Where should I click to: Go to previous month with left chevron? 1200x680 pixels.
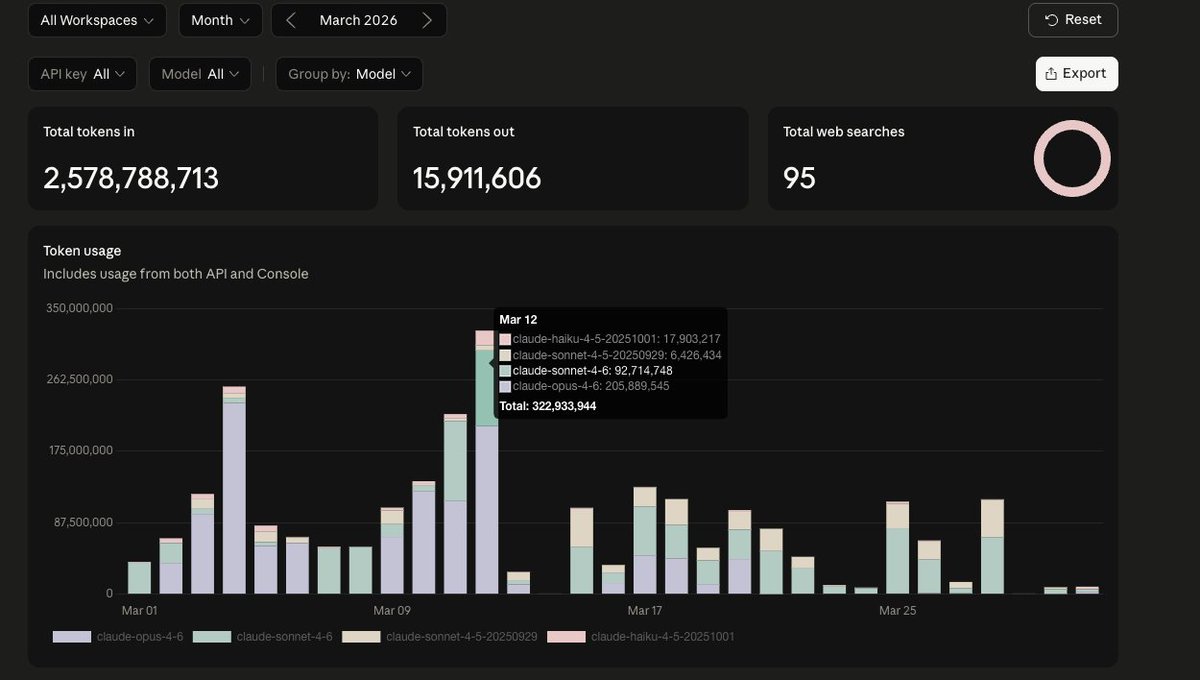[x=291, y=20]
